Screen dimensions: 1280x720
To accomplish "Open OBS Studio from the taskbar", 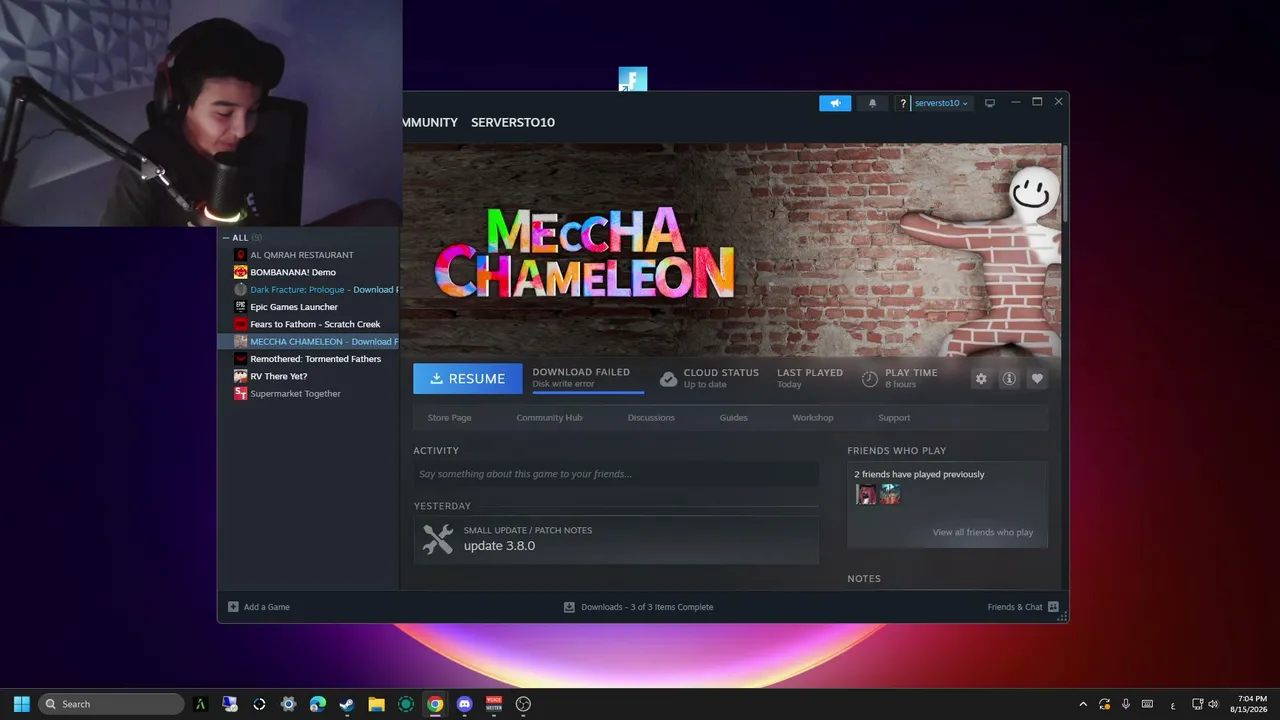I will [523, 704].
